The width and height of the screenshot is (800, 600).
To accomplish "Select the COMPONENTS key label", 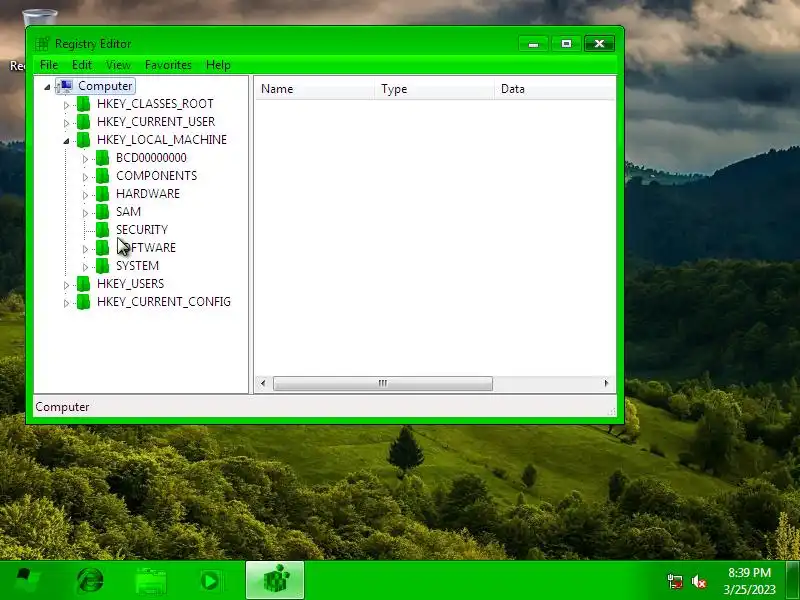I will point(157,176).
